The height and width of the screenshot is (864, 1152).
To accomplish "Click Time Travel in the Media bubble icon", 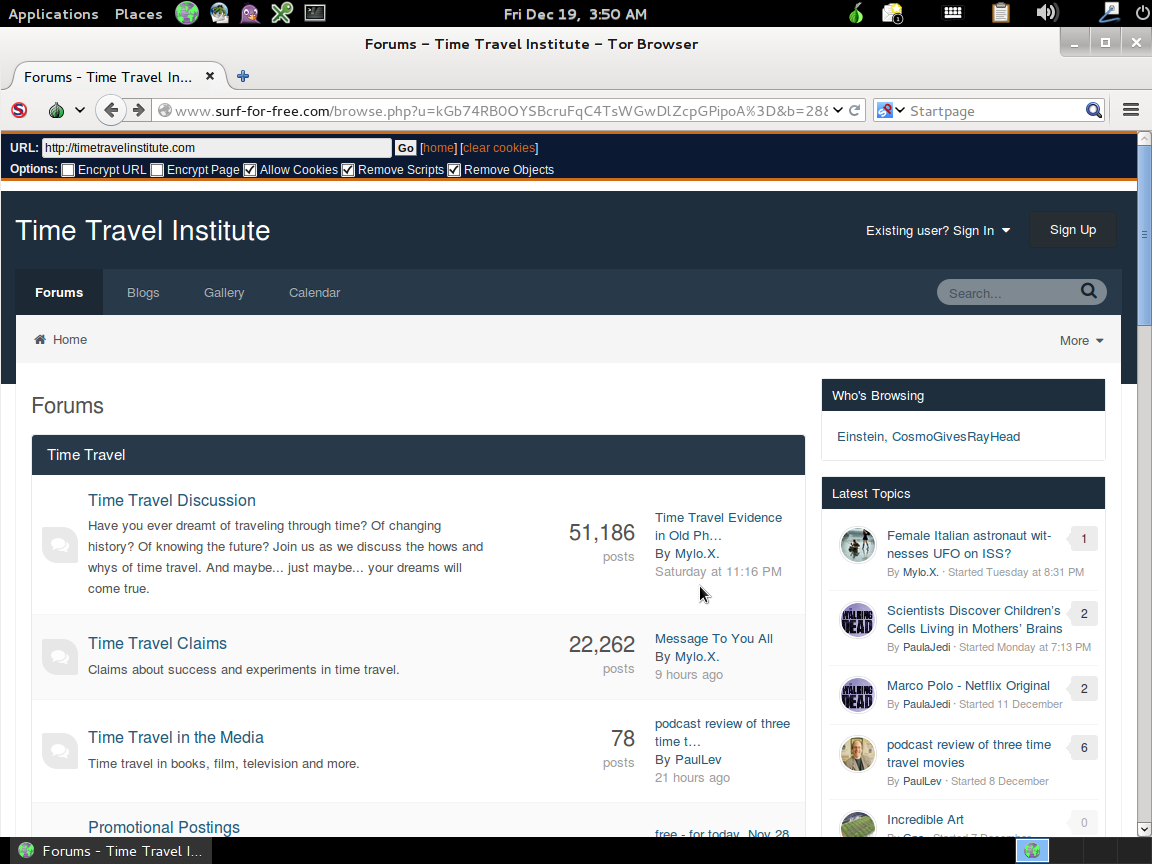I will coord(60,751).
